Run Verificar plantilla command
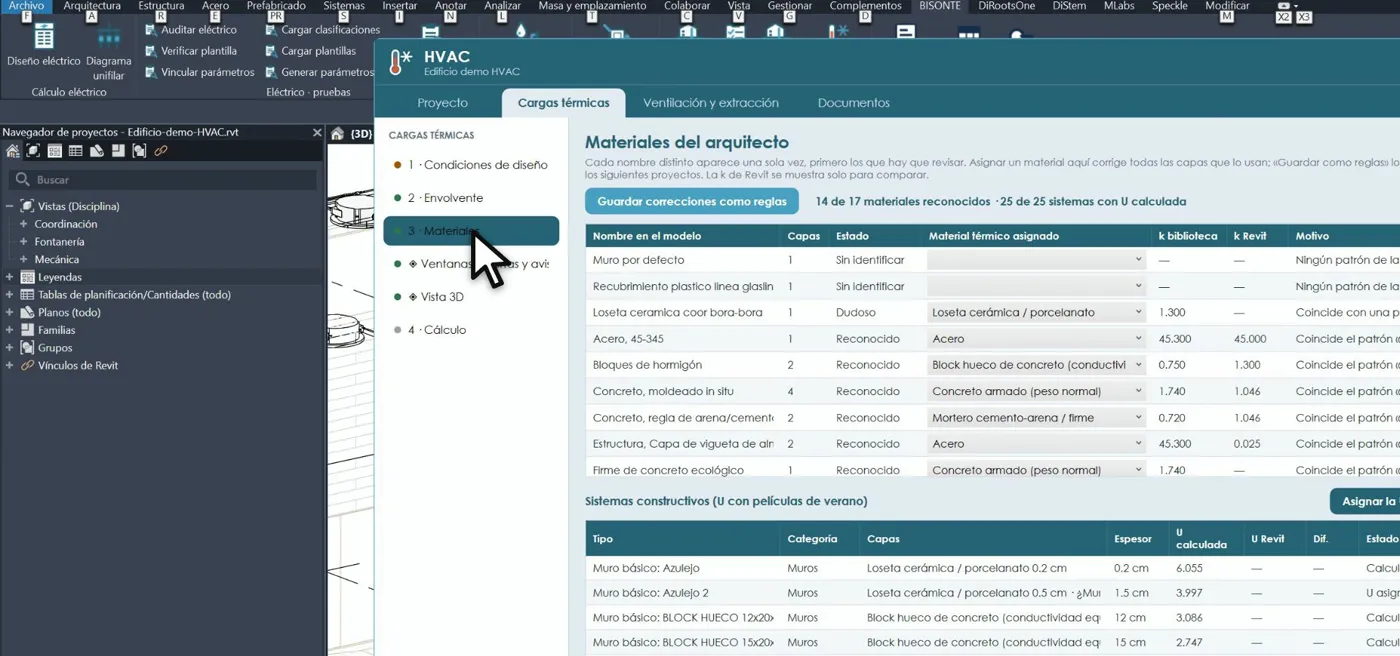1400x656 pixels. coord(190,51)
